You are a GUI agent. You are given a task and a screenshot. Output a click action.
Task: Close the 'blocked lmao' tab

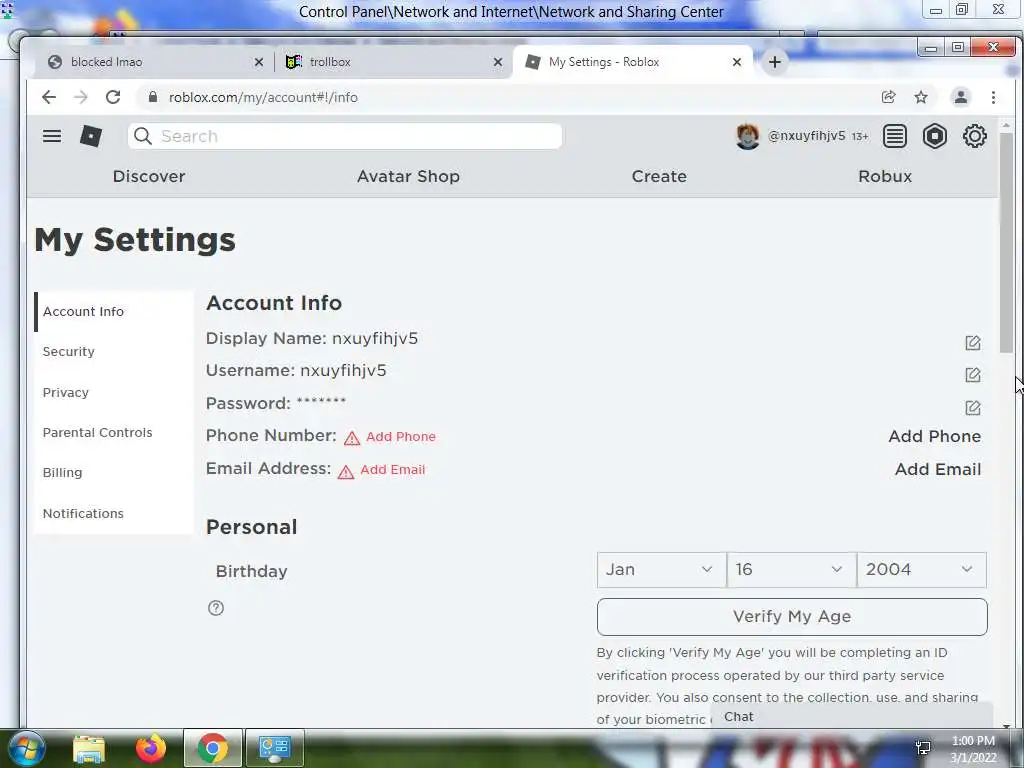[x=259, y=62]
